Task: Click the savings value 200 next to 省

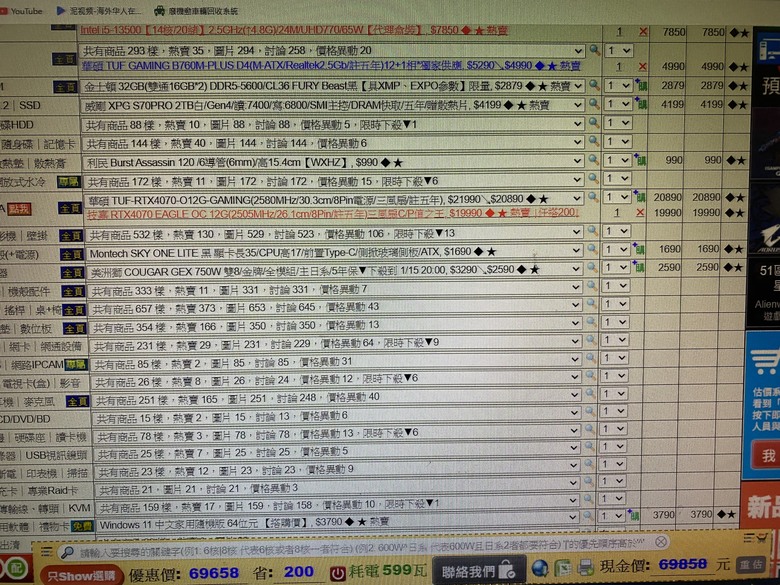Action: tap(298, 572)
